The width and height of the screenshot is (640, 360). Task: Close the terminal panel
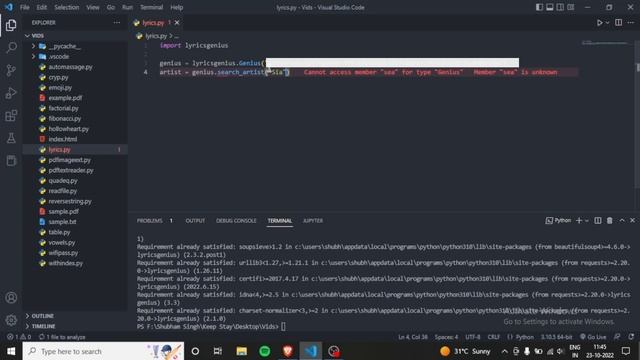[632, 220]
